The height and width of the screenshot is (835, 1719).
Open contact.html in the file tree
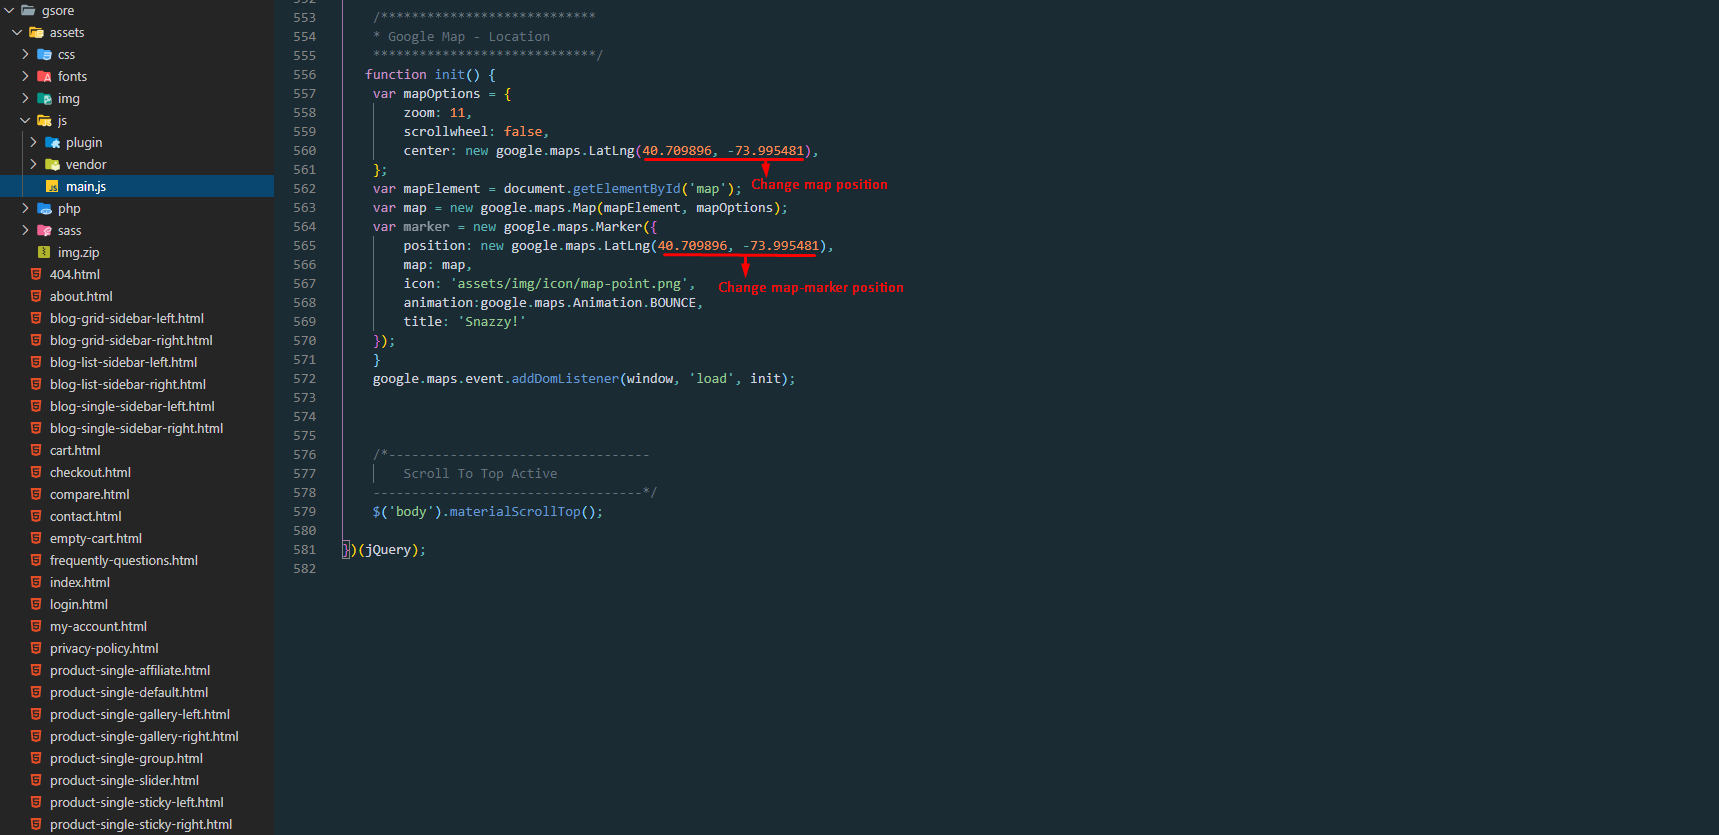point(85,517)
